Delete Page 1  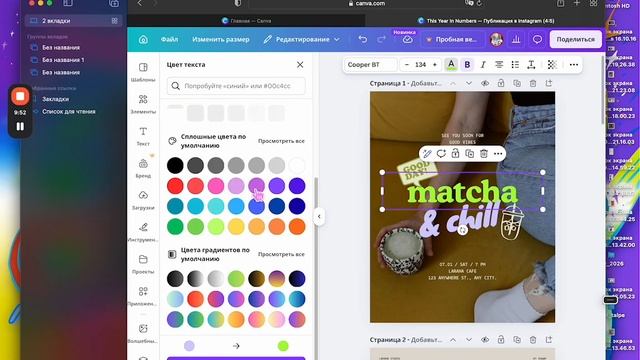pyautogui.click(x=533, y=83)
